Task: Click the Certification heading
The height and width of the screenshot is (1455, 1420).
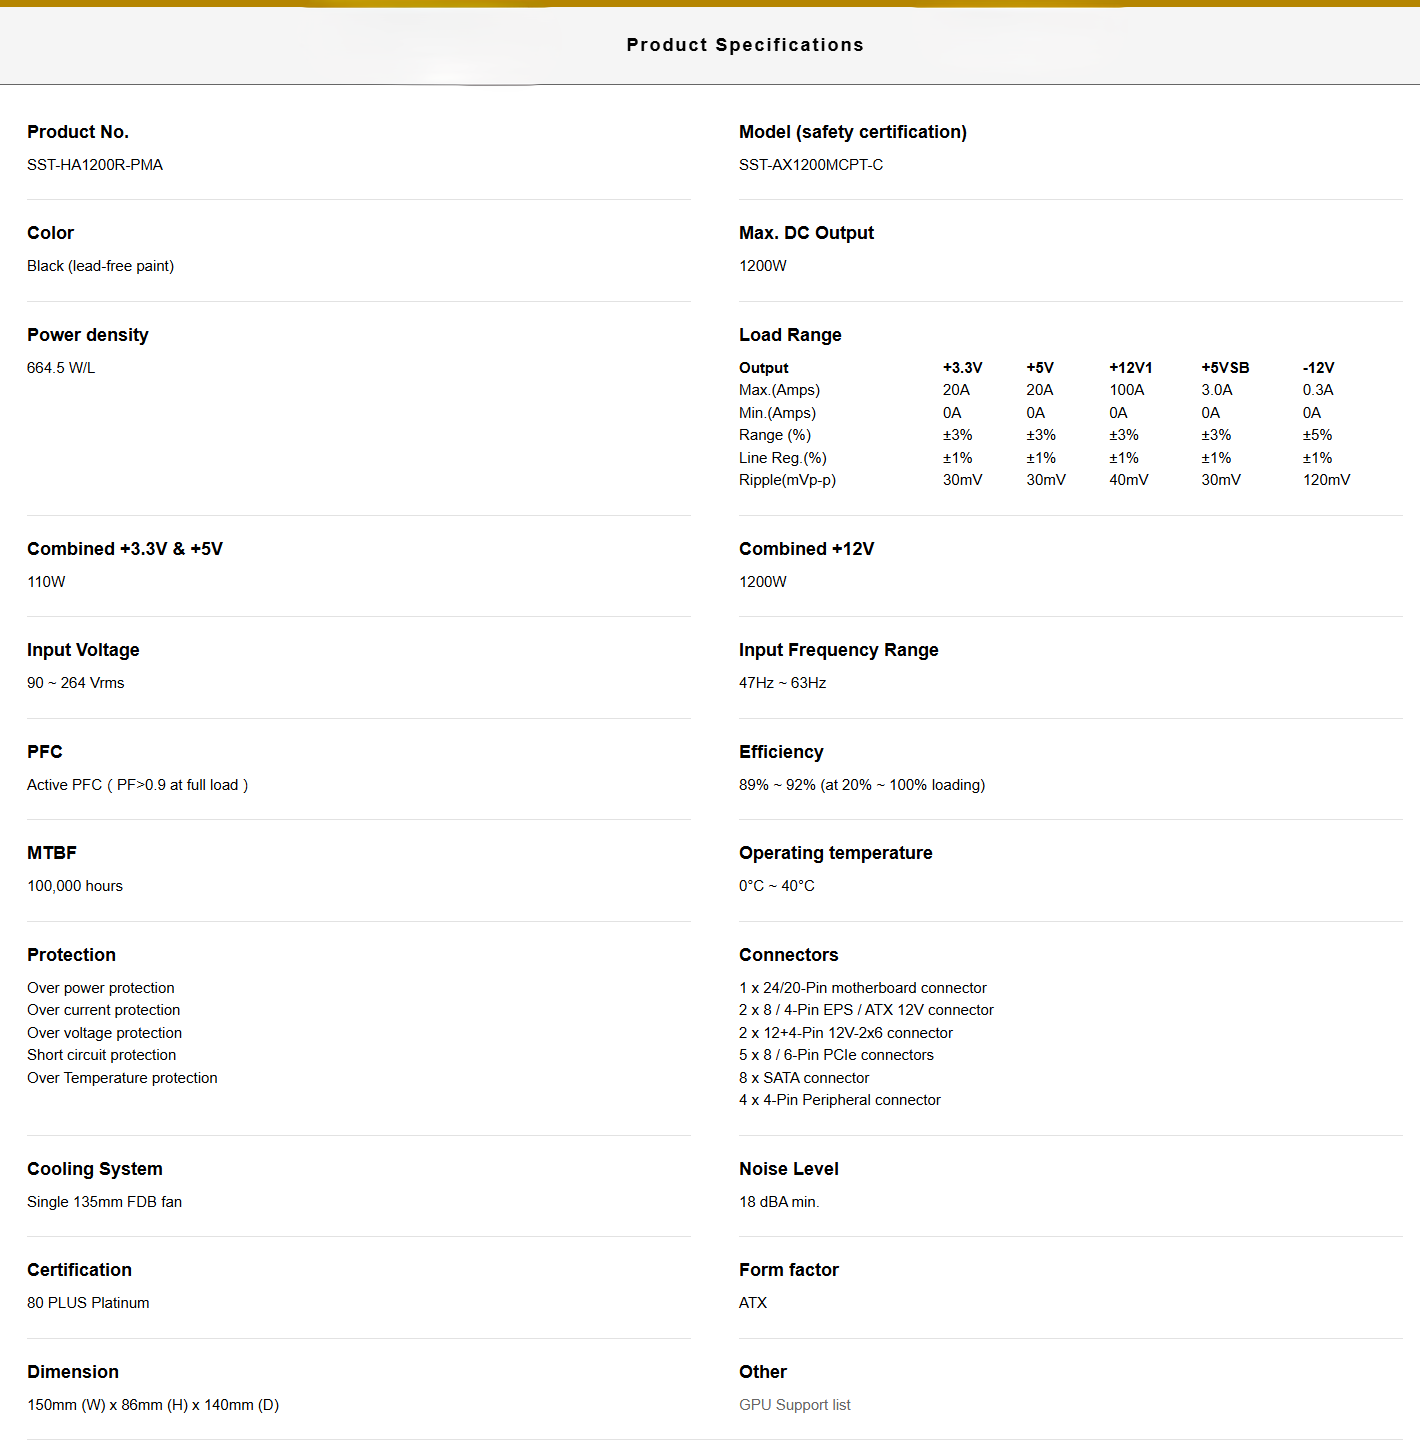Action: click(79, 1270)
